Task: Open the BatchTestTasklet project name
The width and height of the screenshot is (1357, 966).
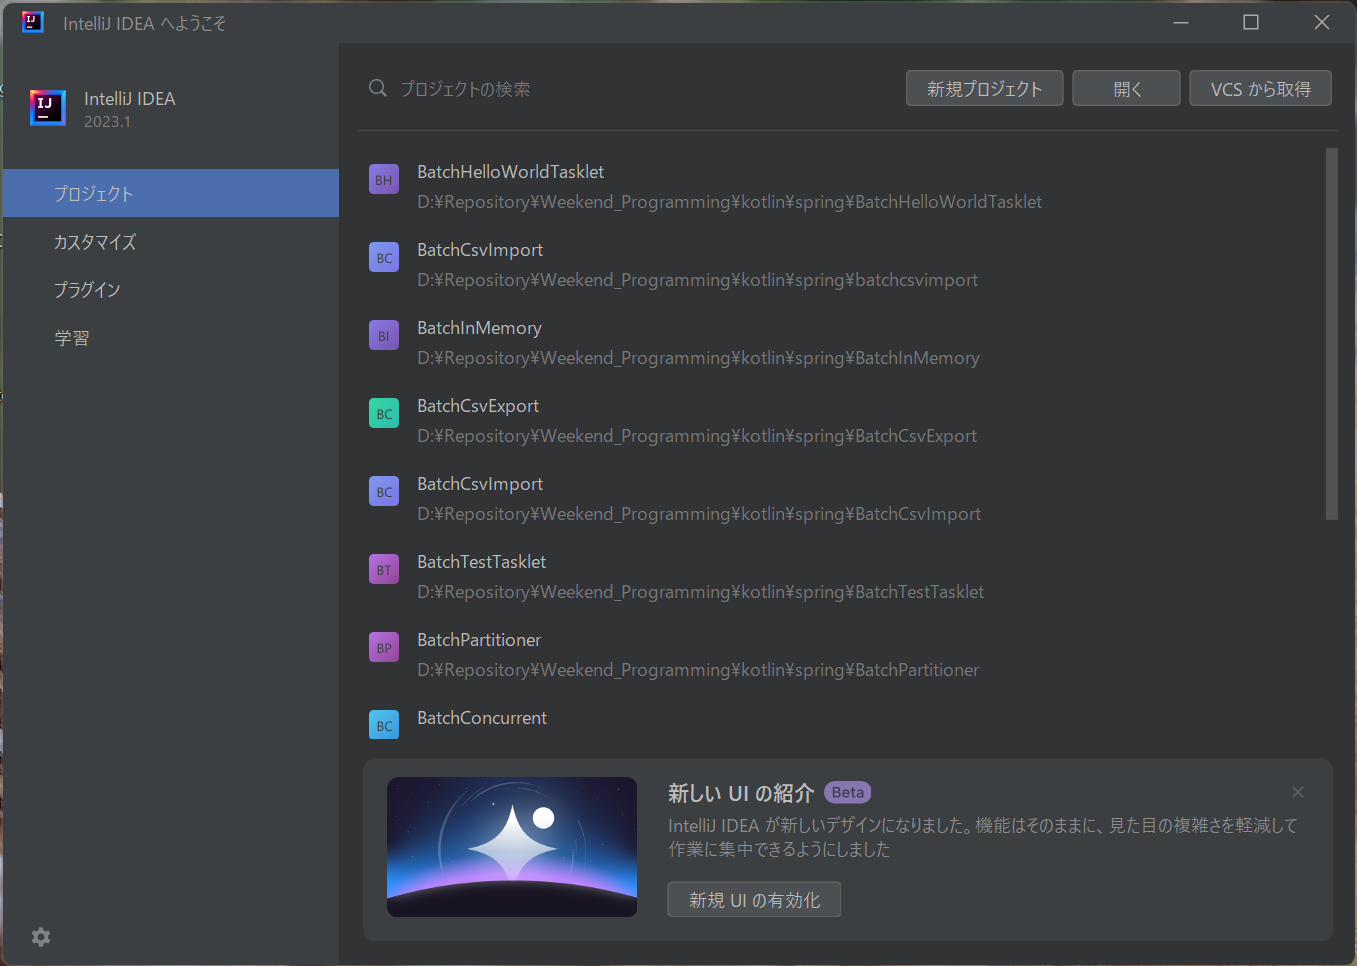Action: [x=481, y=562]
